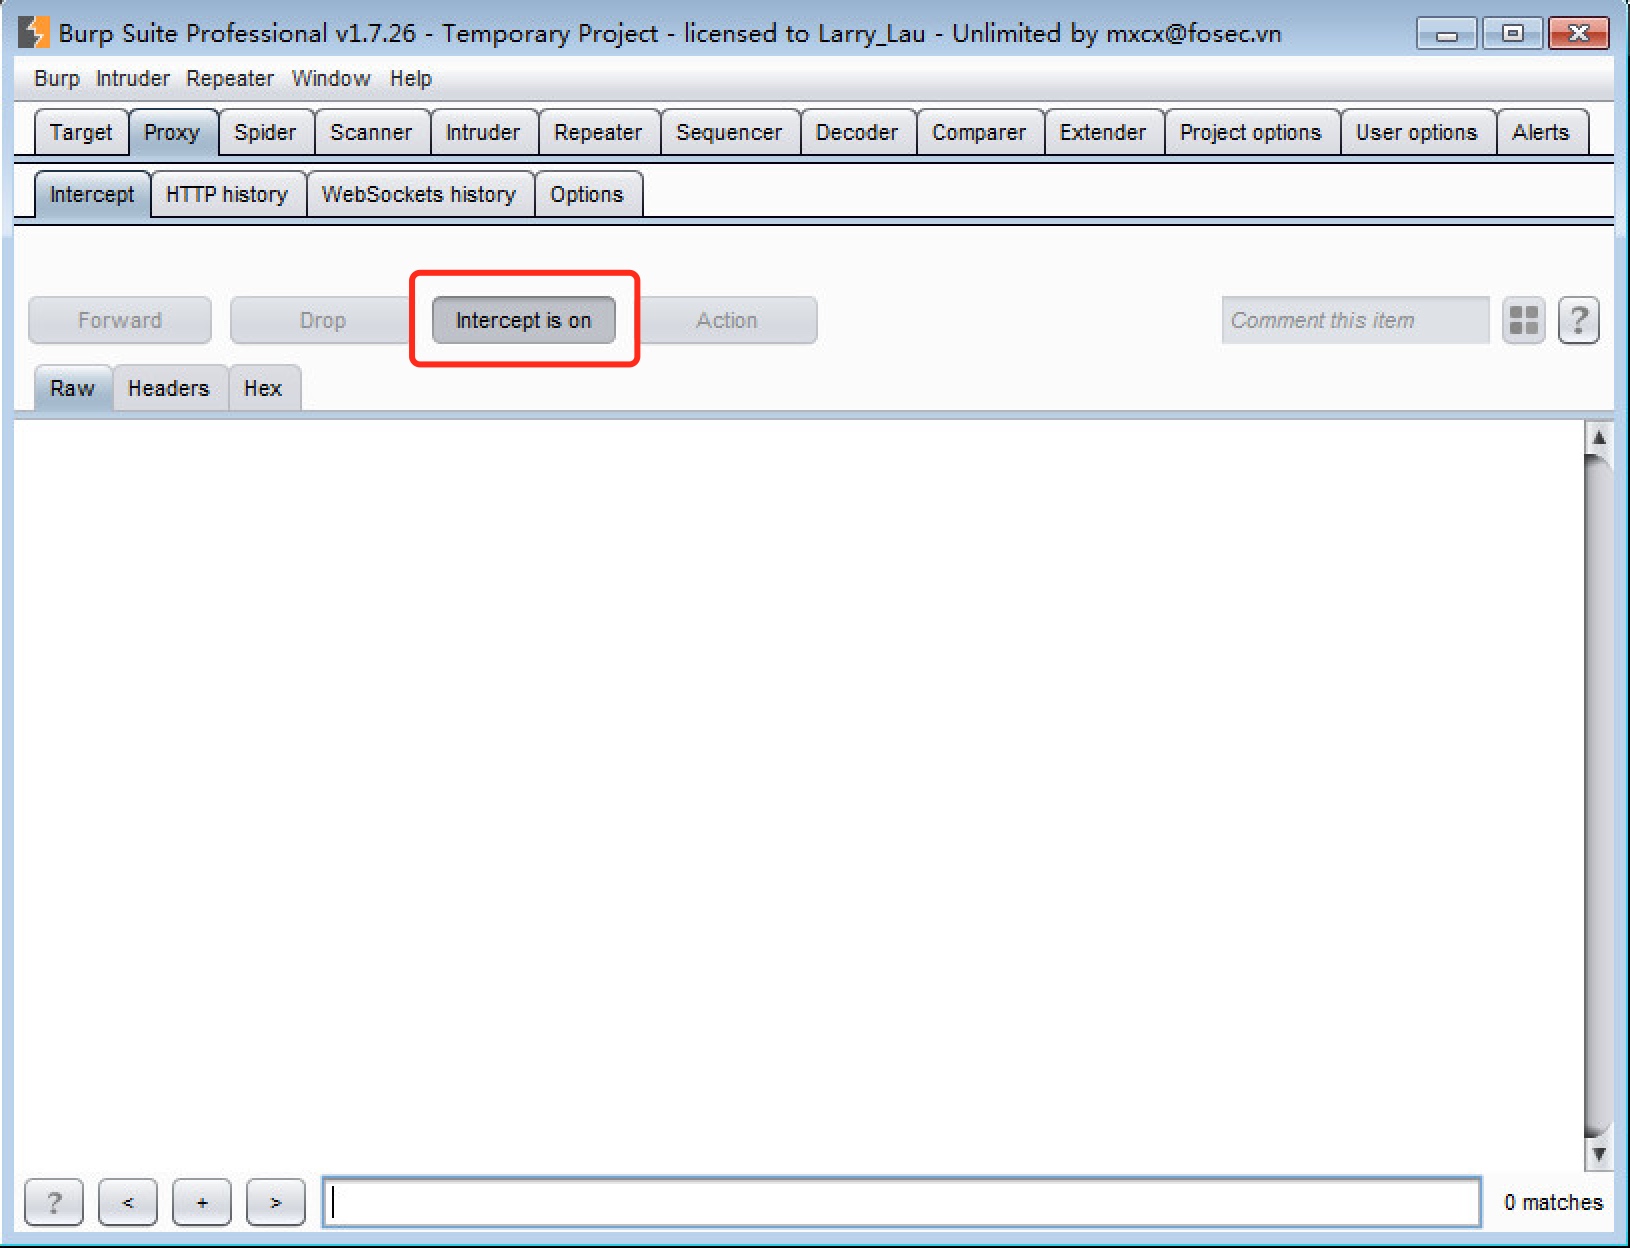Image resolution: width=1630 pixels, height=1248 pixels.
Task: Click the Drop button
Action: point(322,320)
